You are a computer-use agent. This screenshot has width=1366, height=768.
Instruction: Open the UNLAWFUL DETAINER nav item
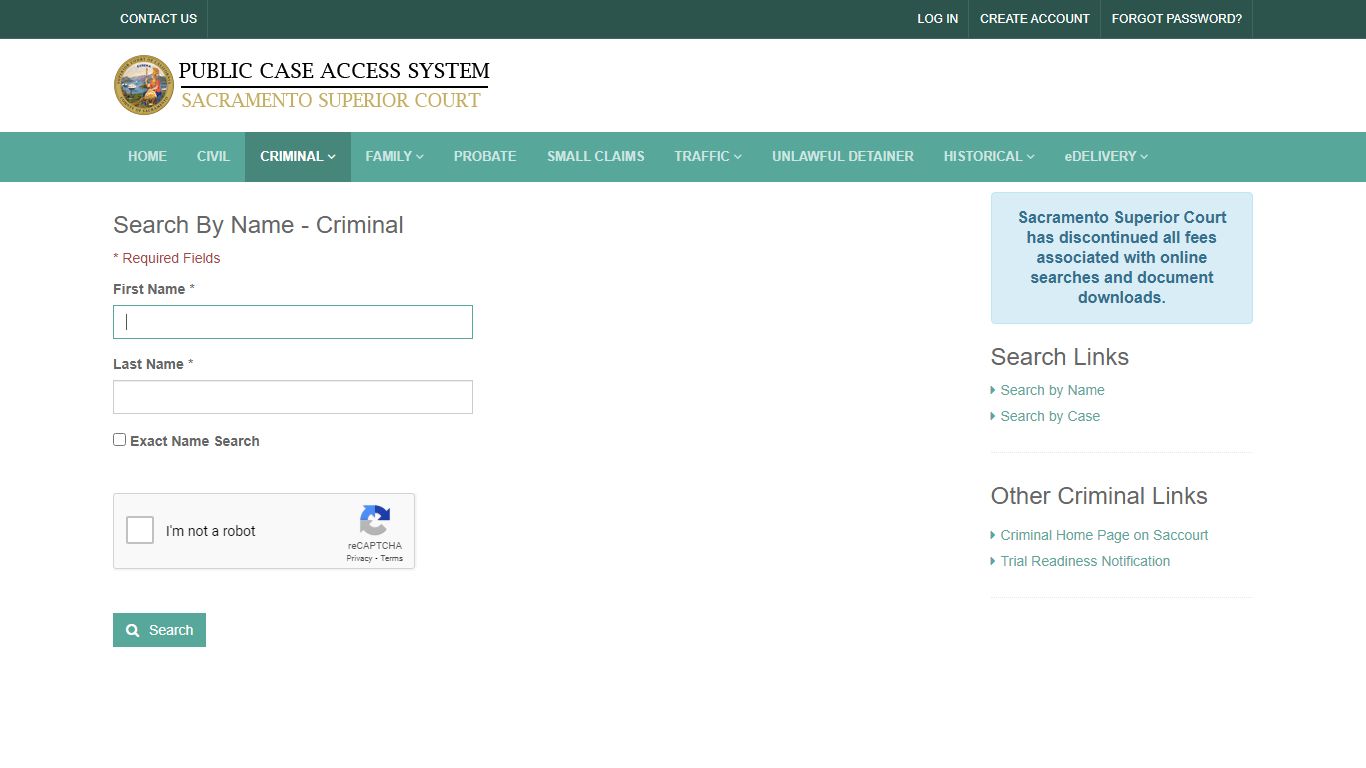tap(843, 156)
